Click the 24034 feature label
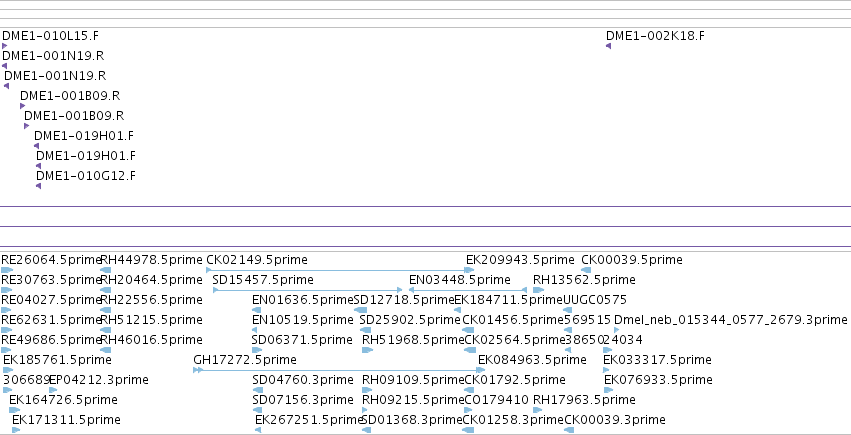 623,340
